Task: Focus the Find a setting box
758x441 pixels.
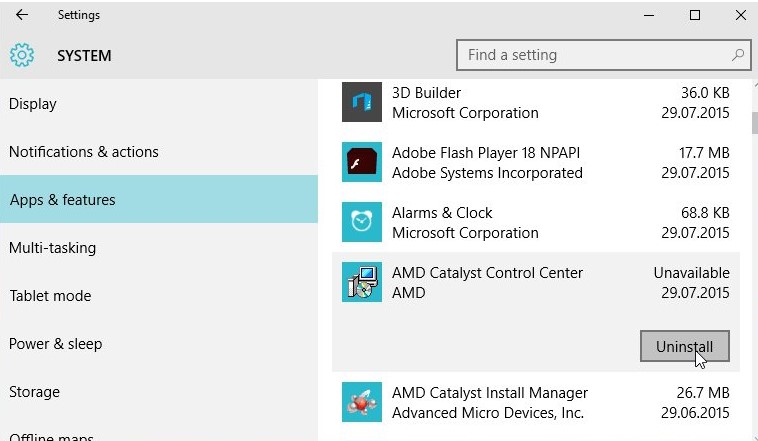Action: (x=603, y=55)
